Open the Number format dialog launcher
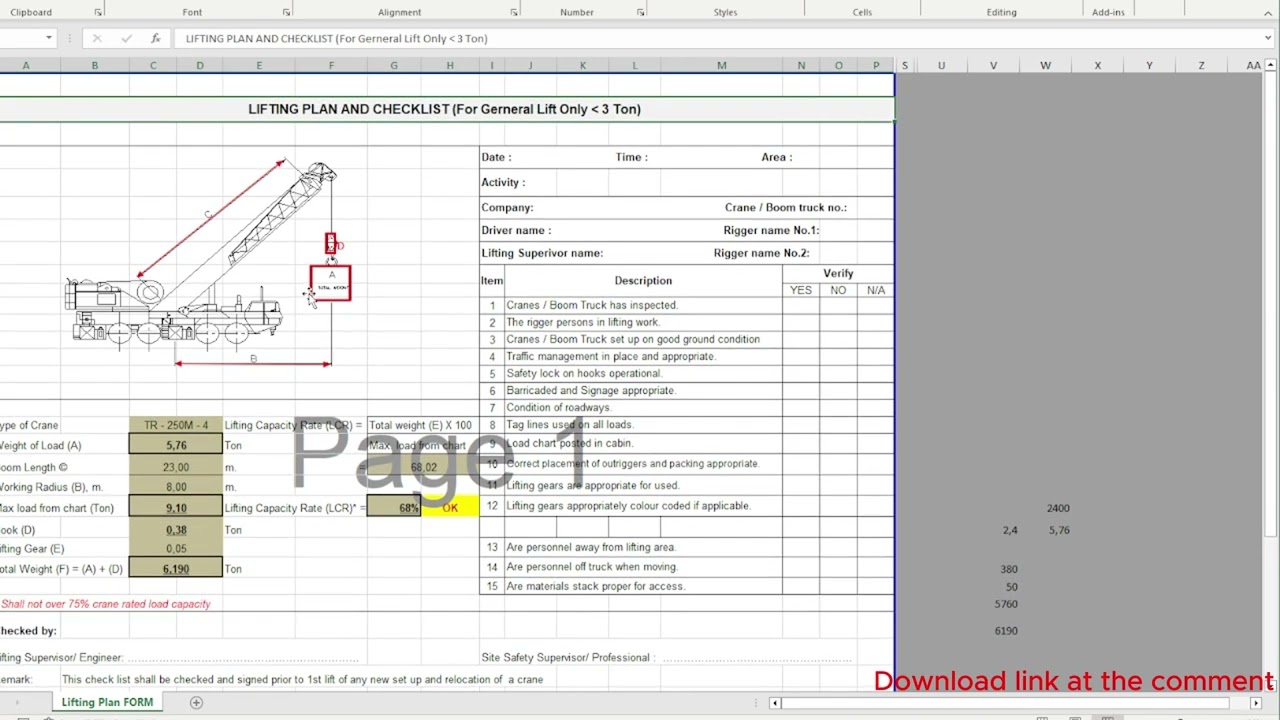Screen dimensions: 1280x720 point(640,12)
